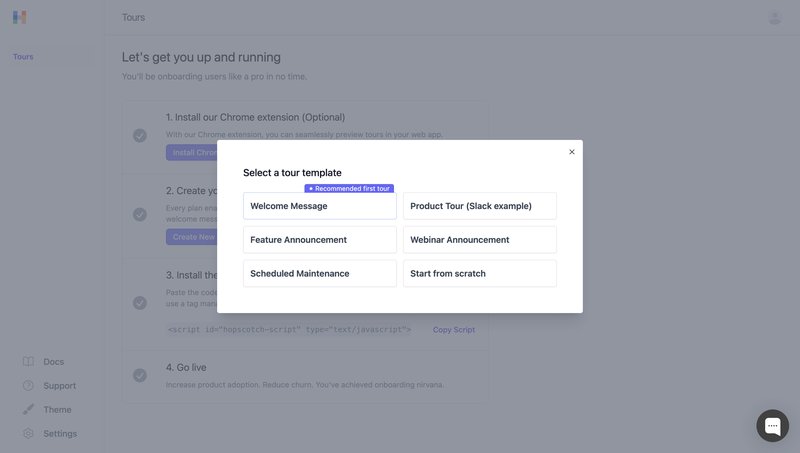The height and width of the screenshot is (453, 800).
Task: Choose the Scheduled Maintenance template
Action: point(319,273)
